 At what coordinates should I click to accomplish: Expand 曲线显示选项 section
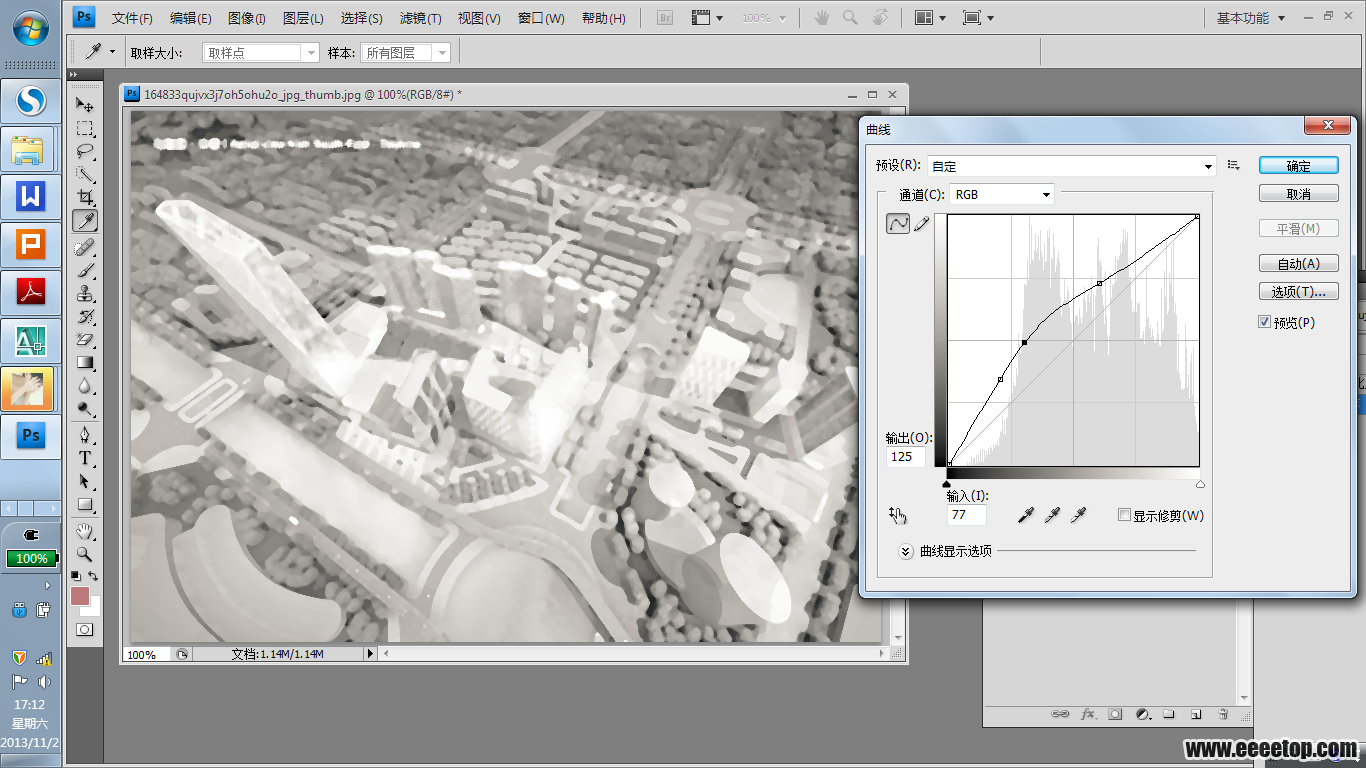[x=906, y=551]
